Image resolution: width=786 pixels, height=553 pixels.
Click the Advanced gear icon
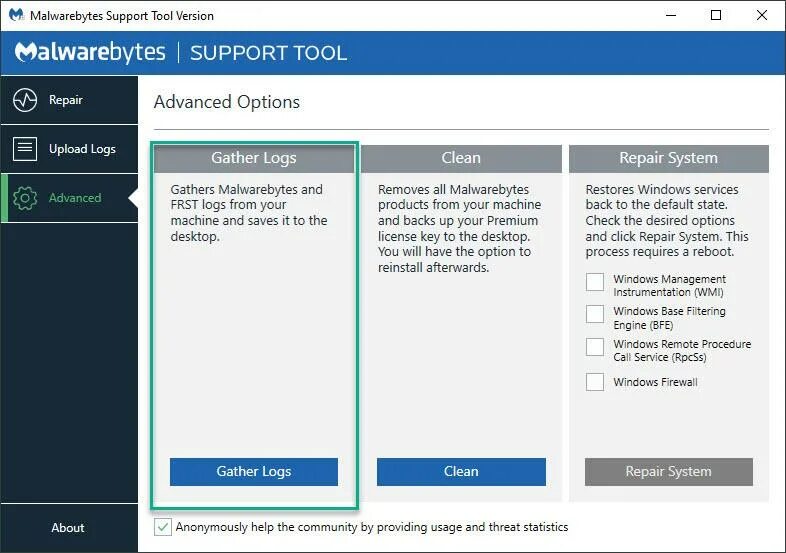[x=25, y=198]
